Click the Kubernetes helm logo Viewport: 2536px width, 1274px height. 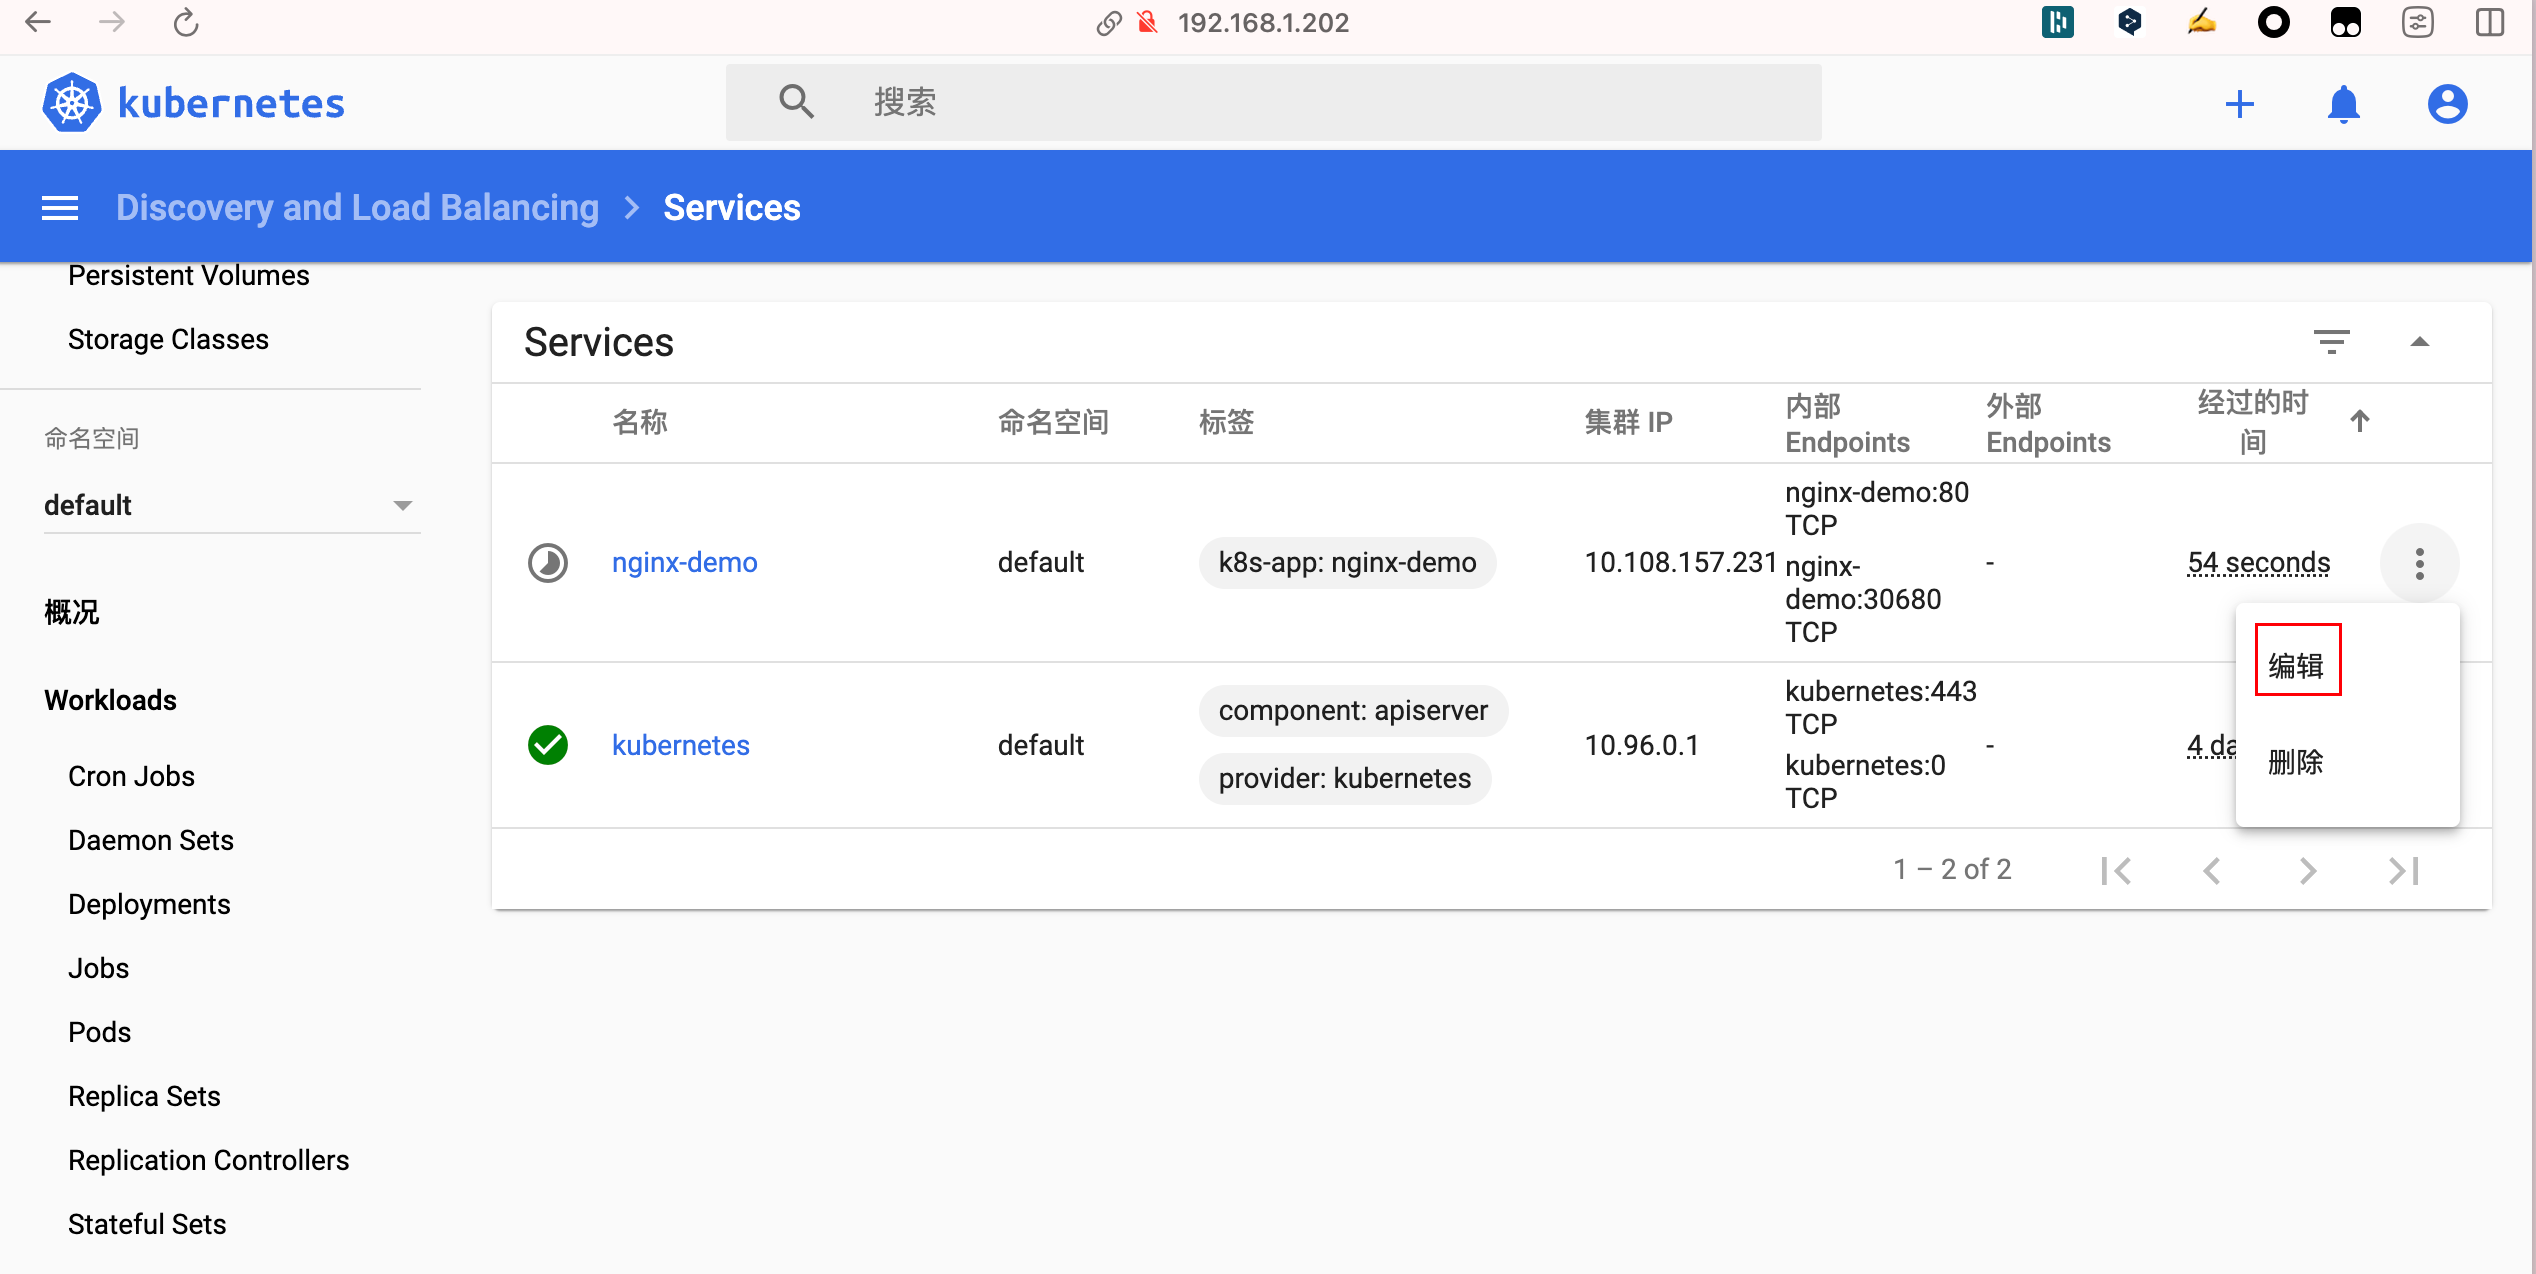click(72, 102)
